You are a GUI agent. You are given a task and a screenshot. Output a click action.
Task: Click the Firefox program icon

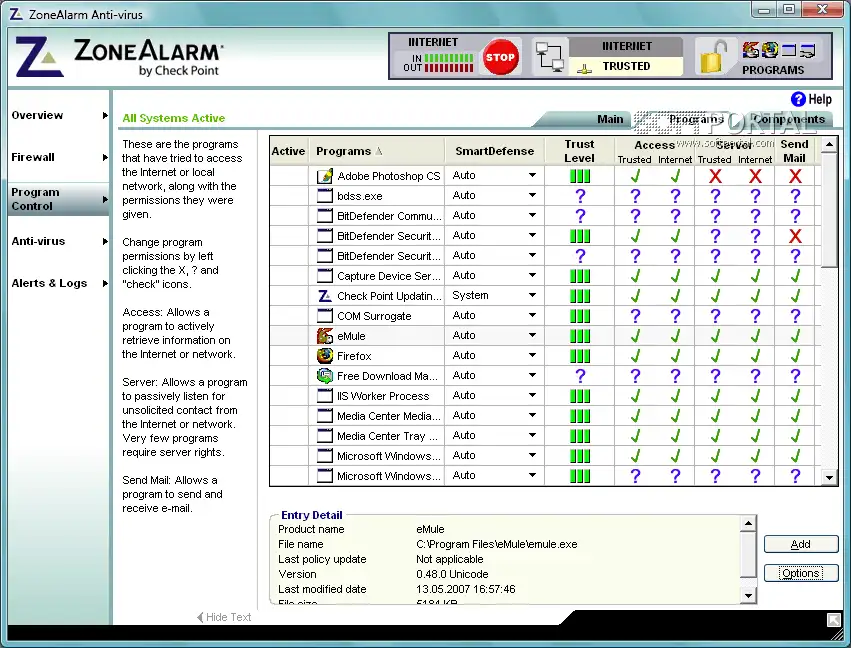point(325,356)
